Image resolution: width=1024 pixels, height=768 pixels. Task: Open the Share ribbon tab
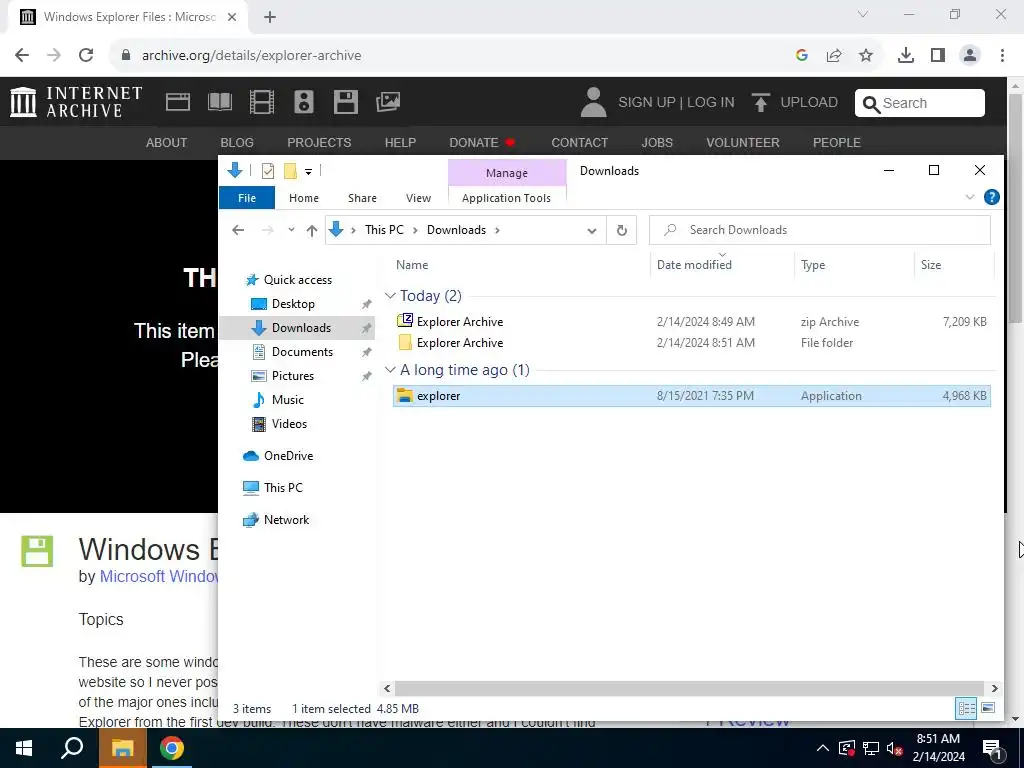click(362, 198)
